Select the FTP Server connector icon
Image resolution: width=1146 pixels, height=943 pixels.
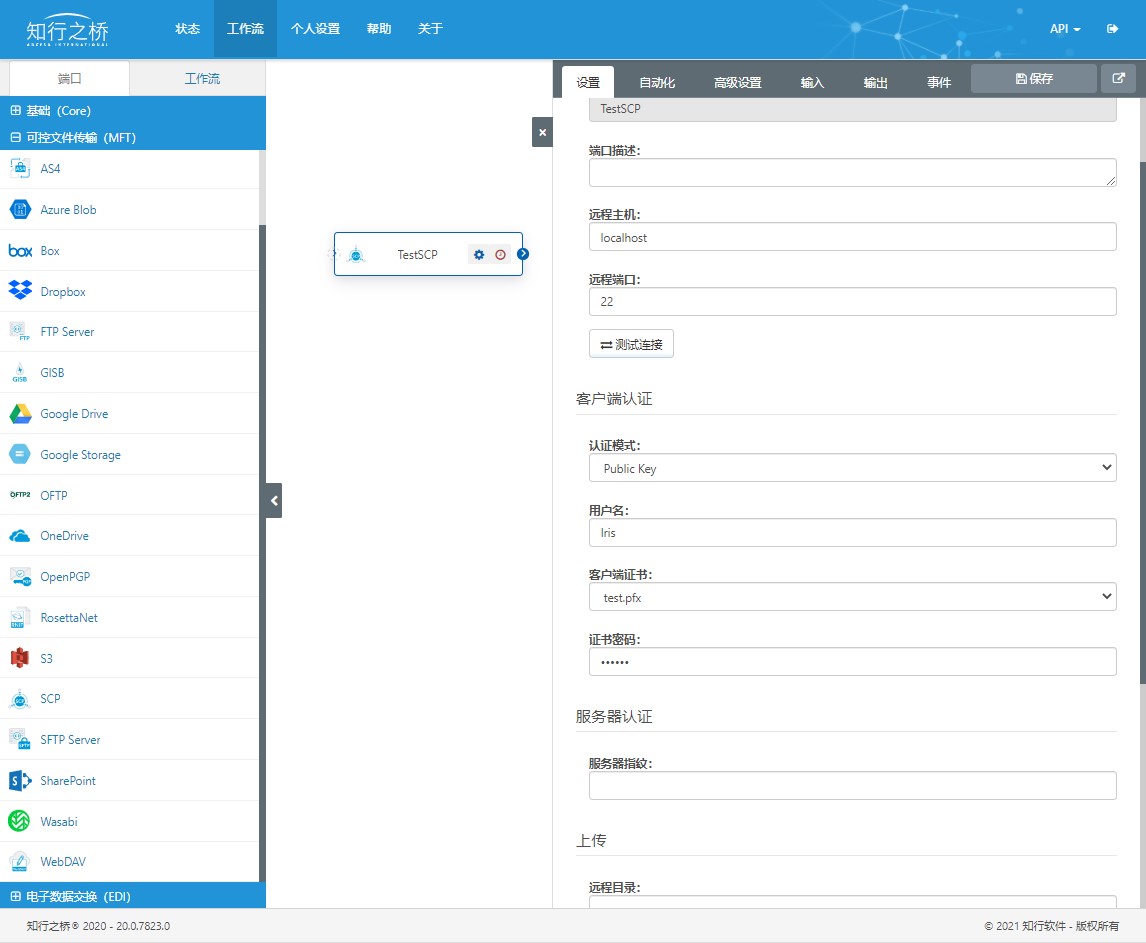click(x=20, y=332)
